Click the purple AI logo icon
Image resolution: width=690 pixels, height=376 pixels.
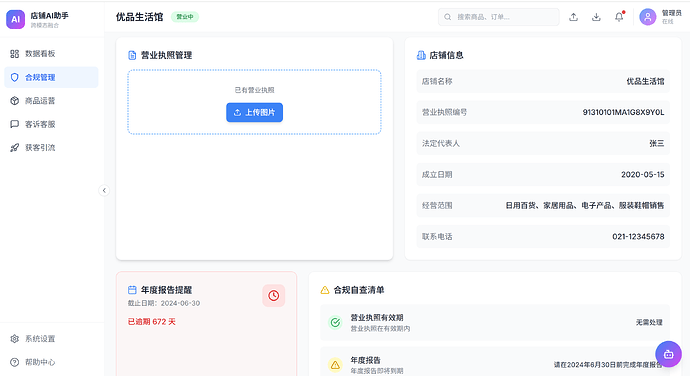pyautogui.click(x=15, y=19)
